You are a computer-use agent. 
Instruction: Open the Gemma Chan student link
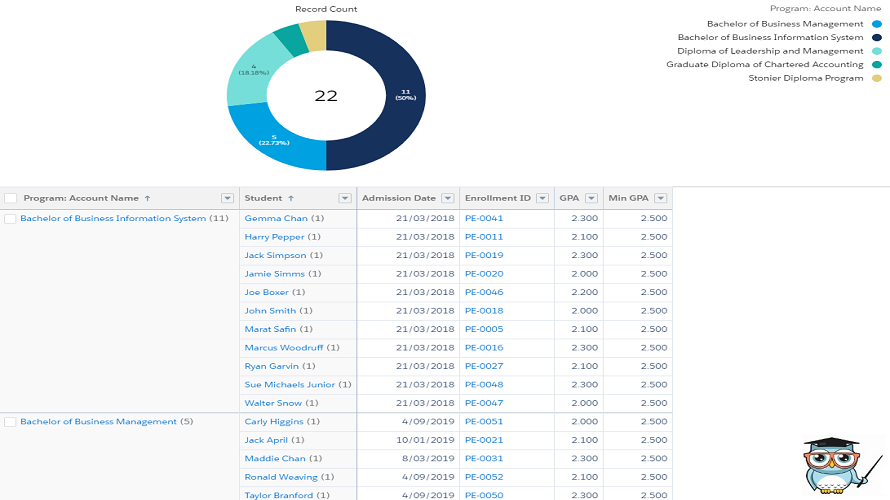[x=276, y=218]
